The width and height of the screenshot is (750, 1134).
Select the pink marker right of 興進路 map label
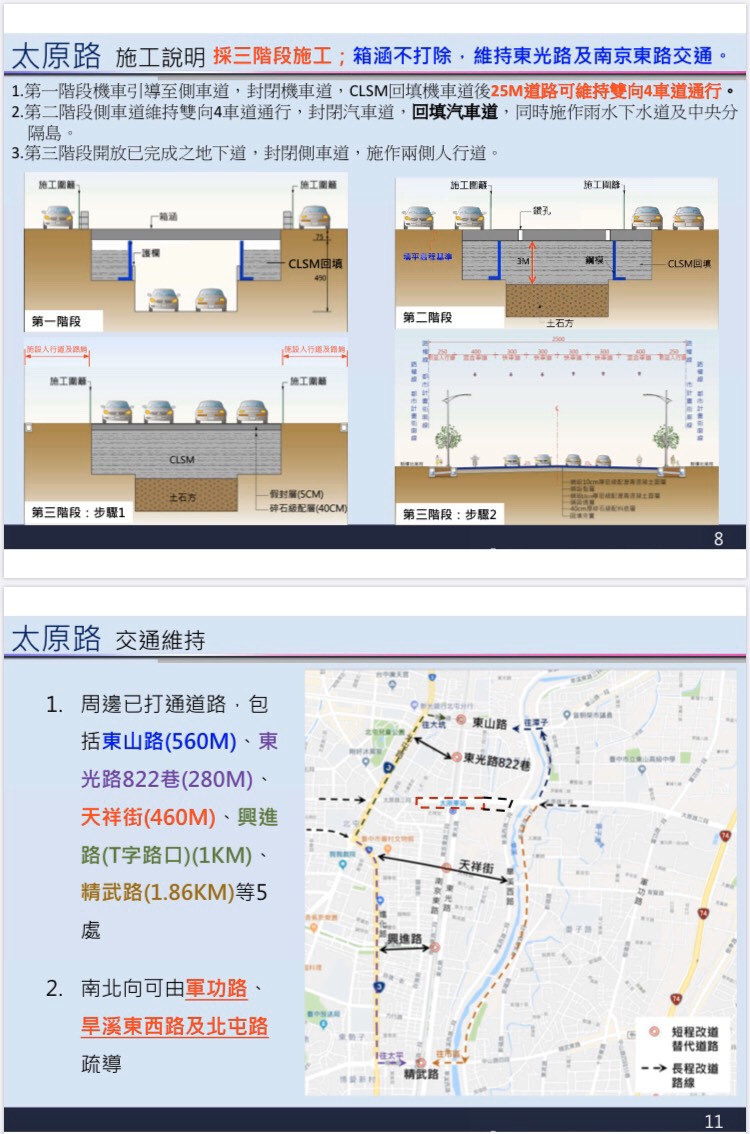pyautogui.click(x=435, y=945)
